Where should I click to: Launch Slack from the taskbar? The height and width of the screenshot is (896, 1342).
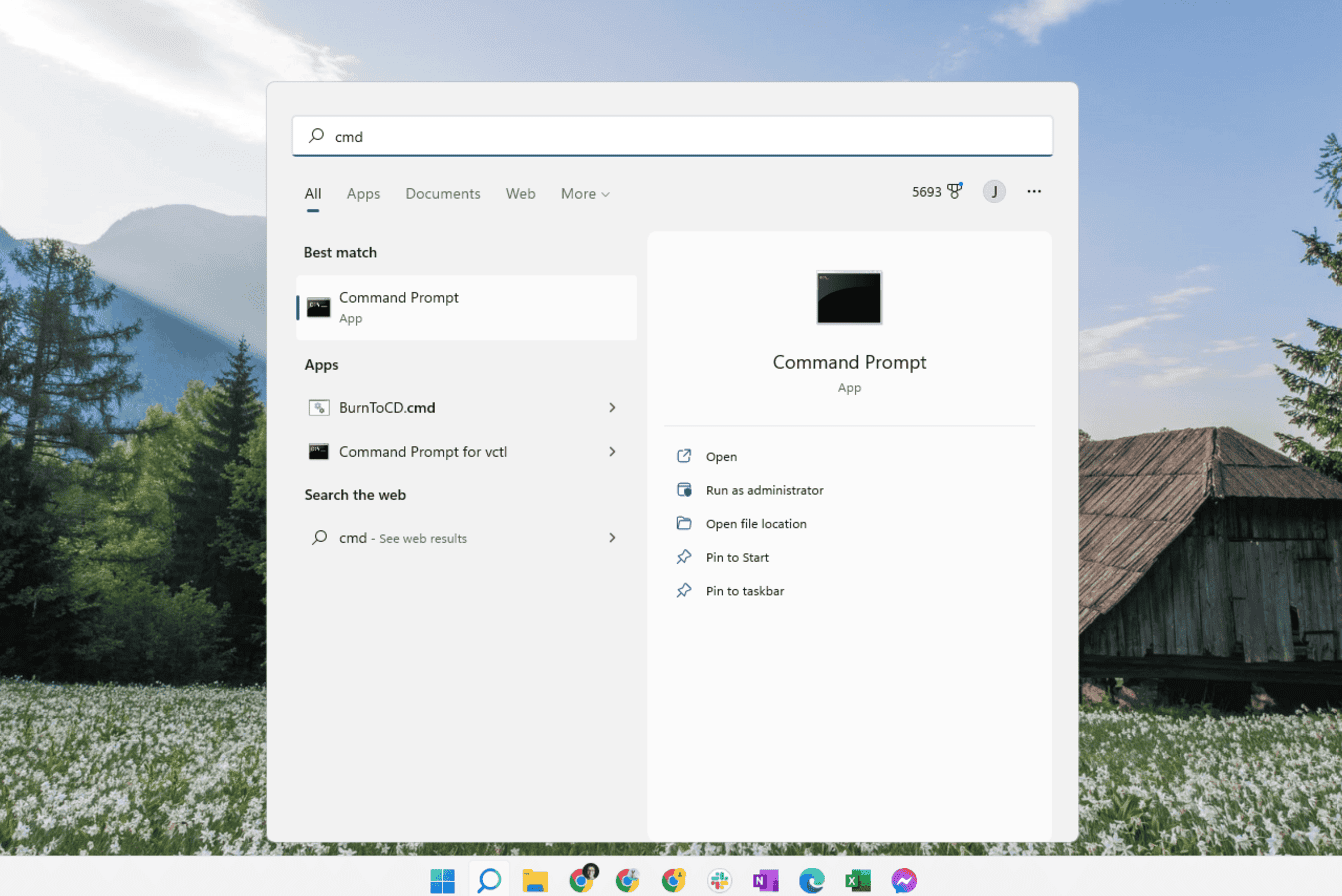tap(719, 880)
